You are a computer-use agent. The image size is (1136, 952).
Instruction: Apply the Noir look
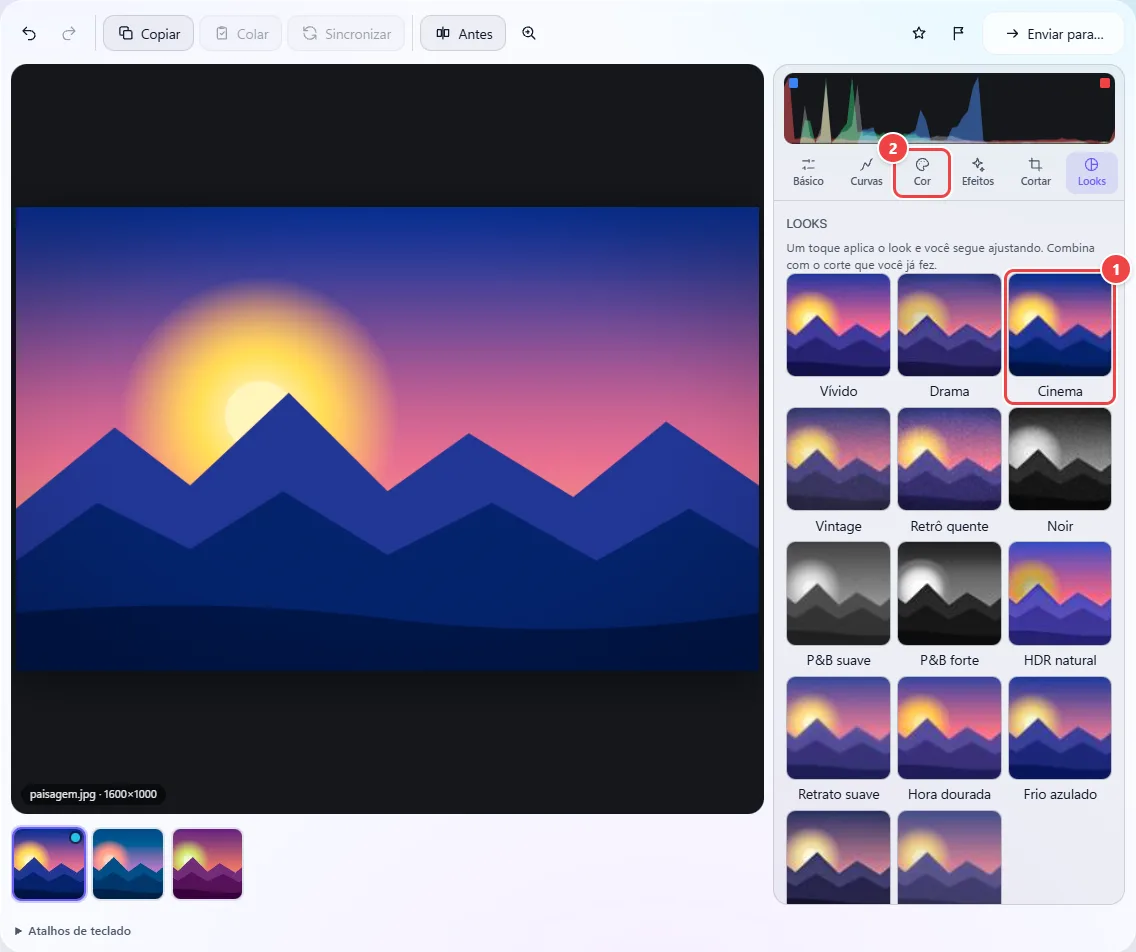click(x=1060, y=472)
